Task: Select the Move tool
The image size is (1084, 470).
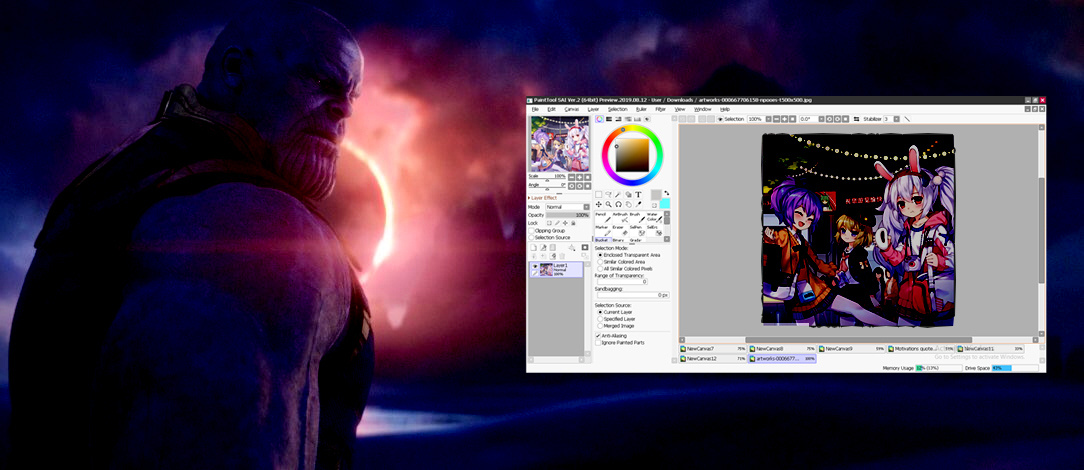Action: pos(599,205)
